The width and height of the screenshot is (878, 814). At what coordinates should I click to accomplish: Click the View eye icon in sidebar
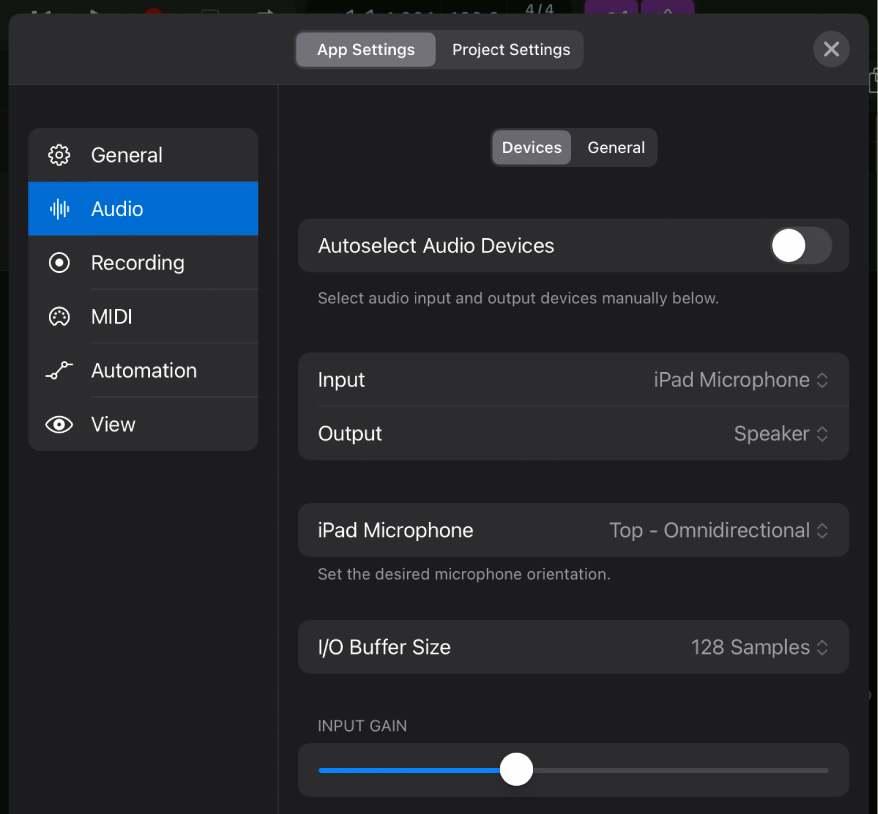[59, 424]
